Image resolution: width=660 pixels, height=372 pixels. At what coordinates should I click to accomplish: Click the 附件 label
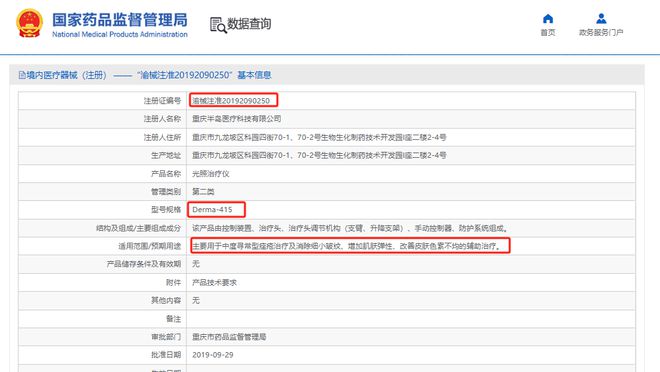point(173,282)
